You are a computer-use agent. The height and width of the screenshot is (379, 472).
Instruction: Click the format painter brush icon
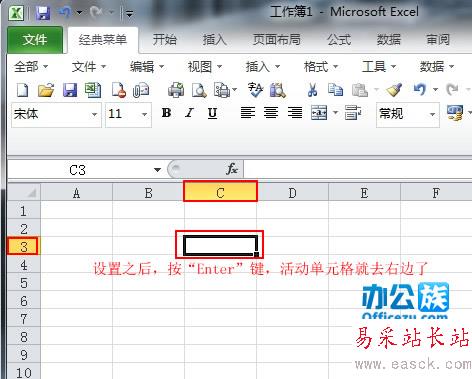(394, 90)
